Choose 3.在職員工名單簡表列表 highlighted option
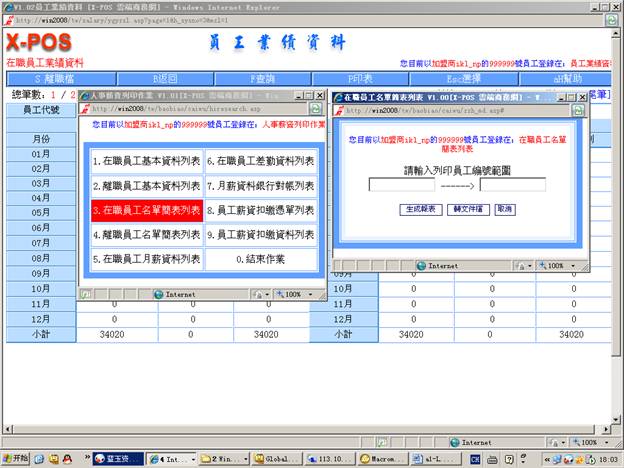 (x=147, y=210)
